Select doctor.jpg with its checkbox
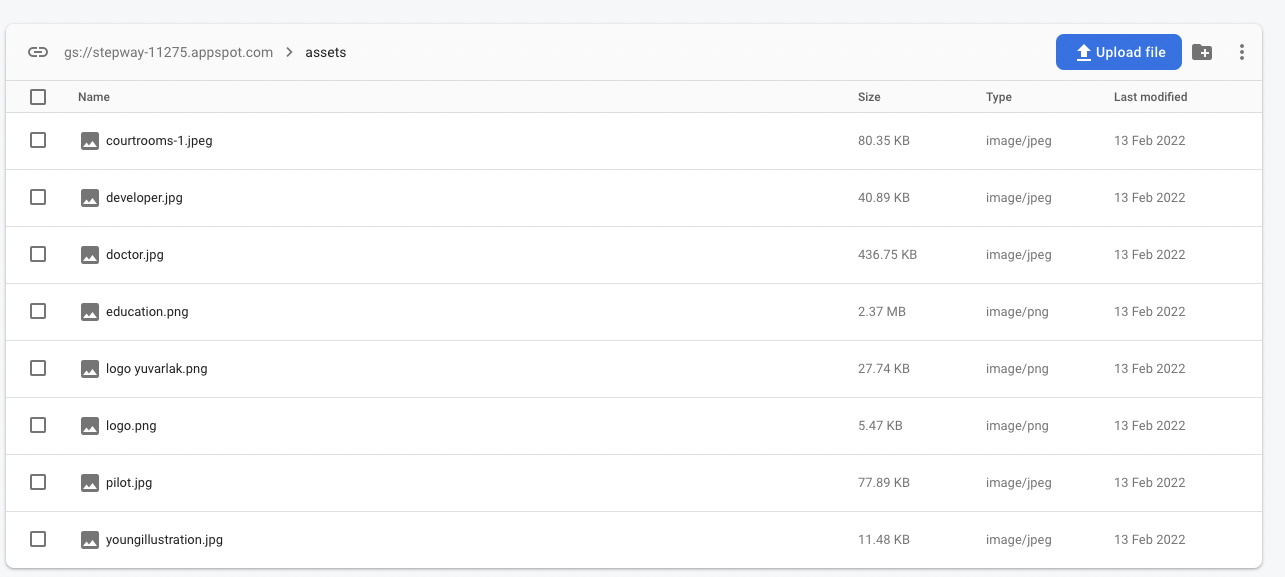The width and height of the screenshot is (1285, 577). pos(38,254)
